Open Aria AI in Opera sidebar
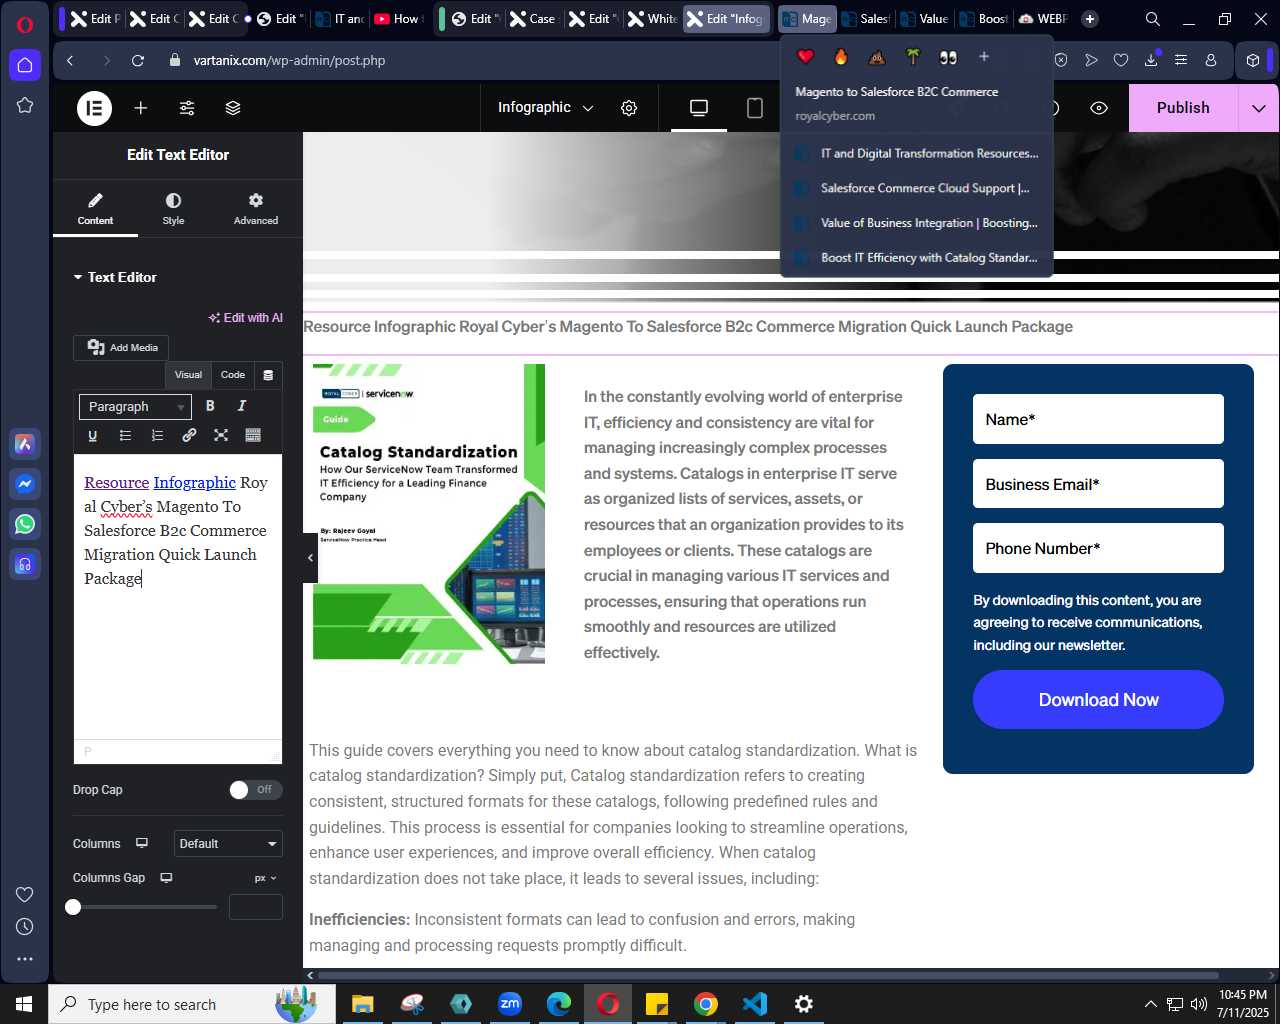This screenshot has width=1280, height=1024. 25,444
